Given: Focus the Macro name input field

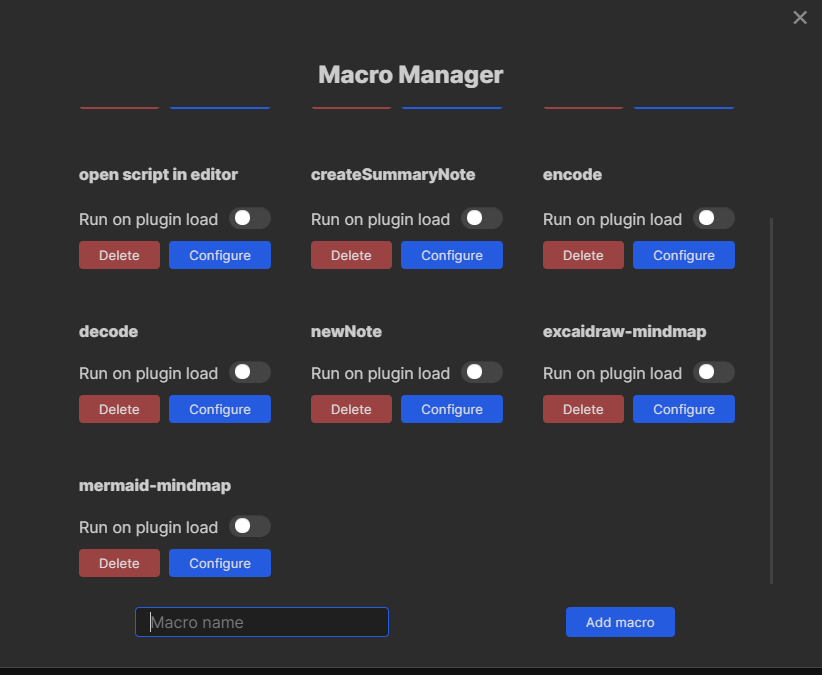Looking at the screenshot, I should tap(262, 622).
